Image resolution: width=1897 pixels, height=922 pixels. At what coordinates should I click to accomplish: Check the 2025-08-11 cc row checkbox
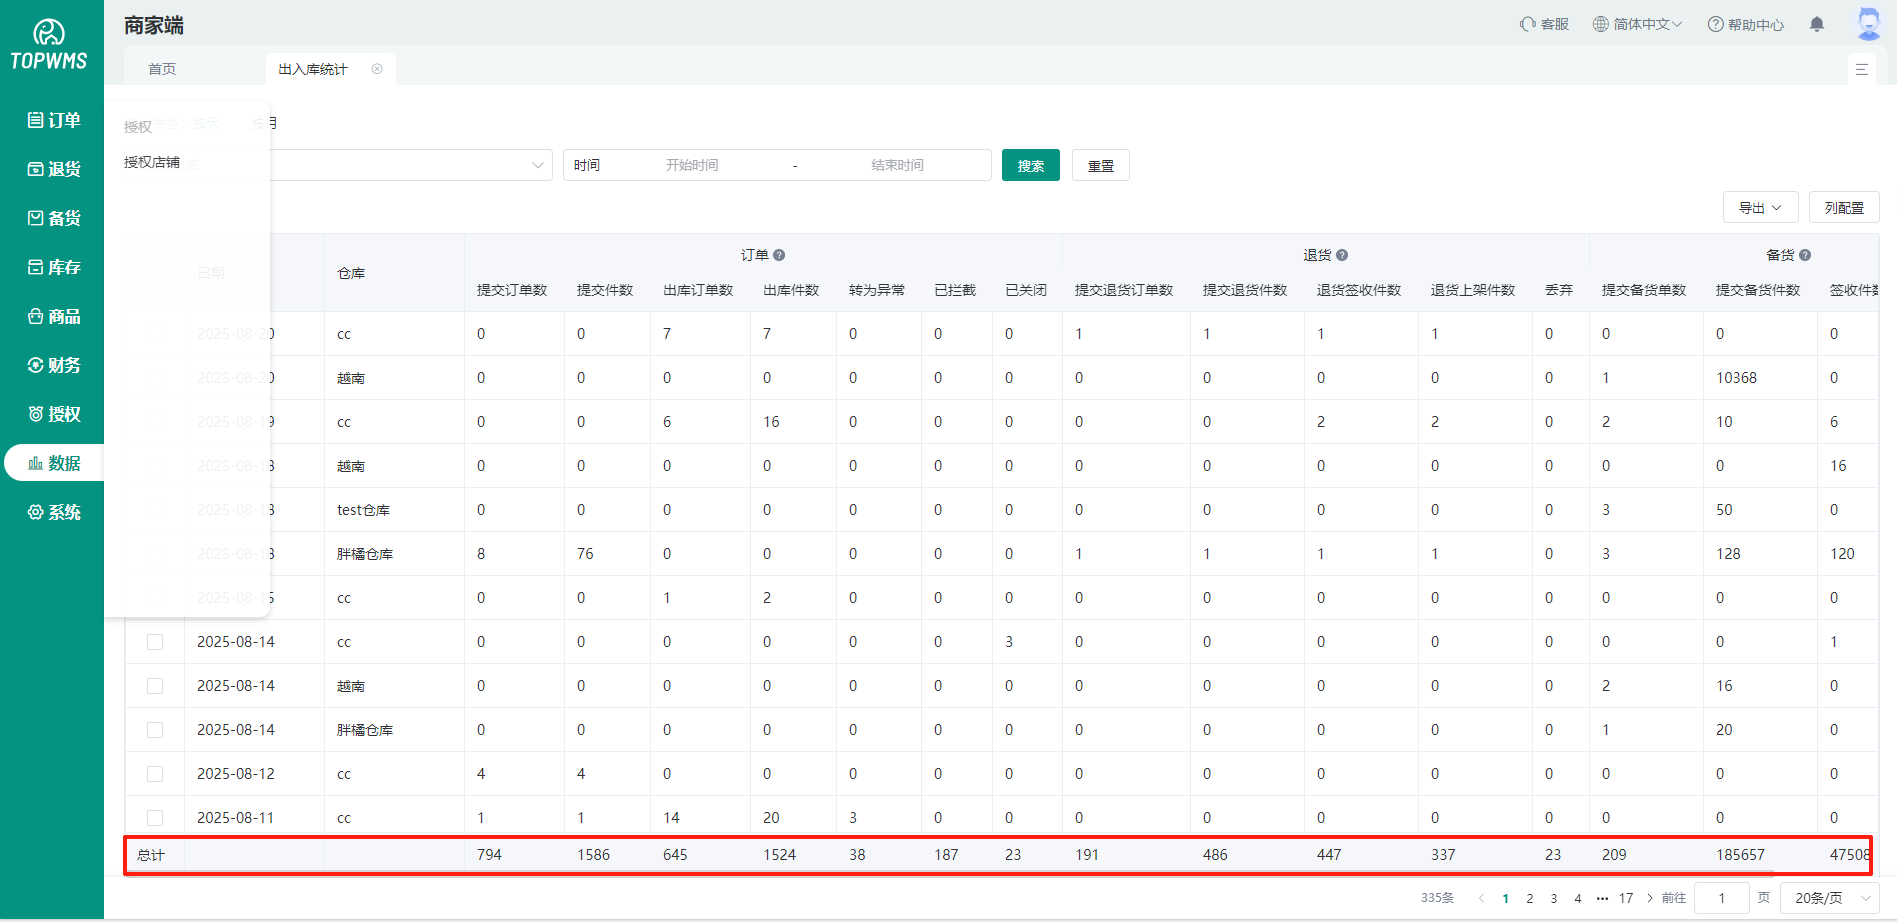tap(155, 818)
